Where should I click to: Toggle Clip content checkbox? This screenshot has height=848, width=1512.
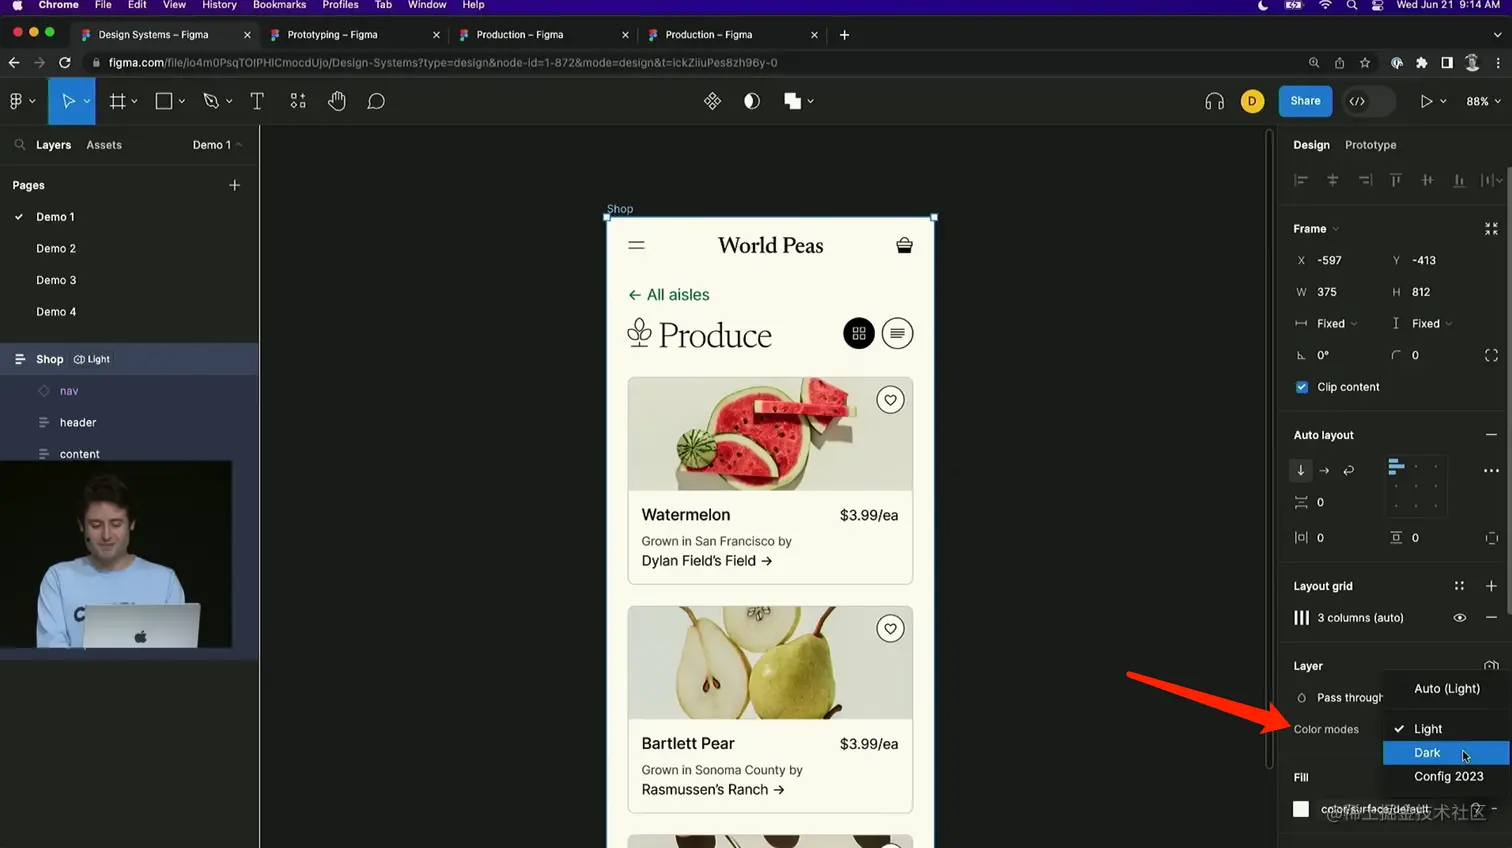(x=1302, y=387)
